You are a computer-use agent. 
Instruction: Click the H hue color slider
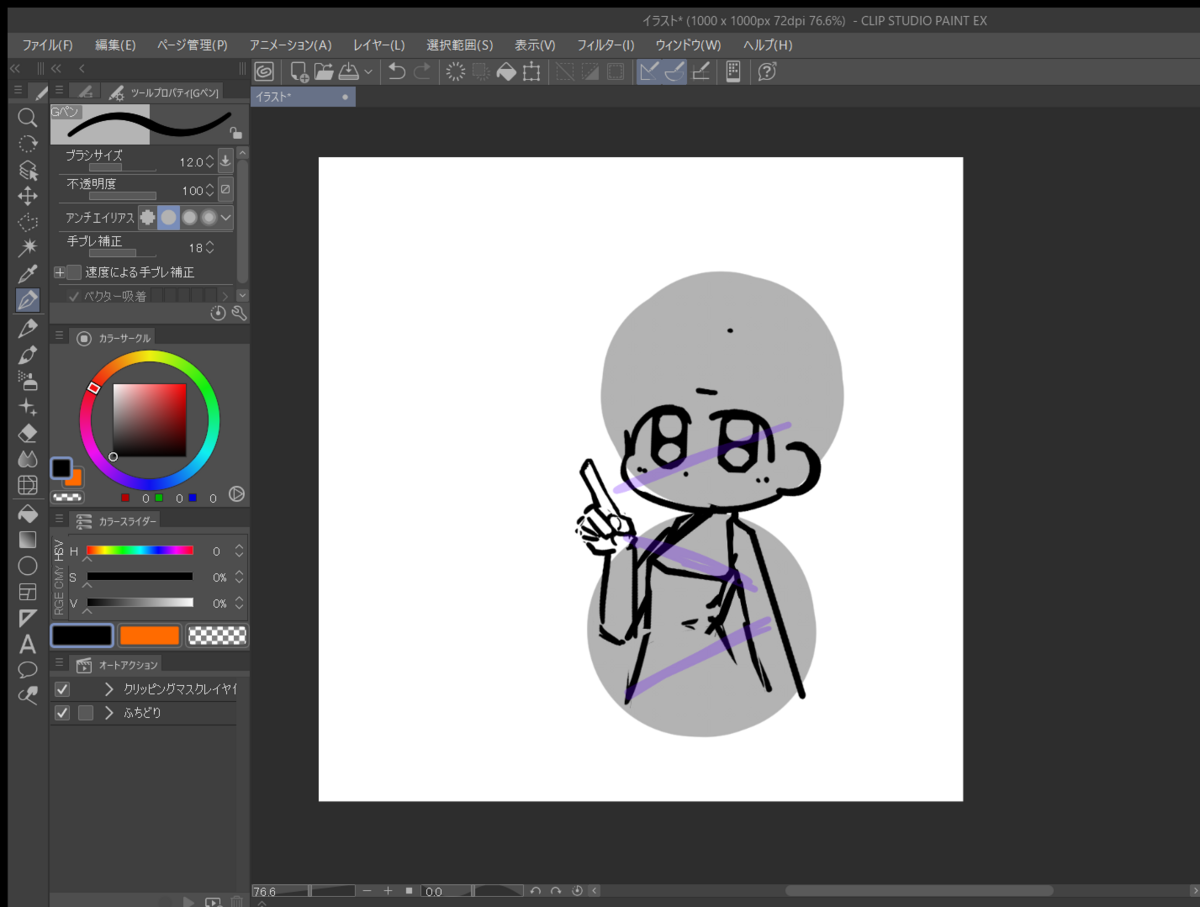tap(140, 550)
